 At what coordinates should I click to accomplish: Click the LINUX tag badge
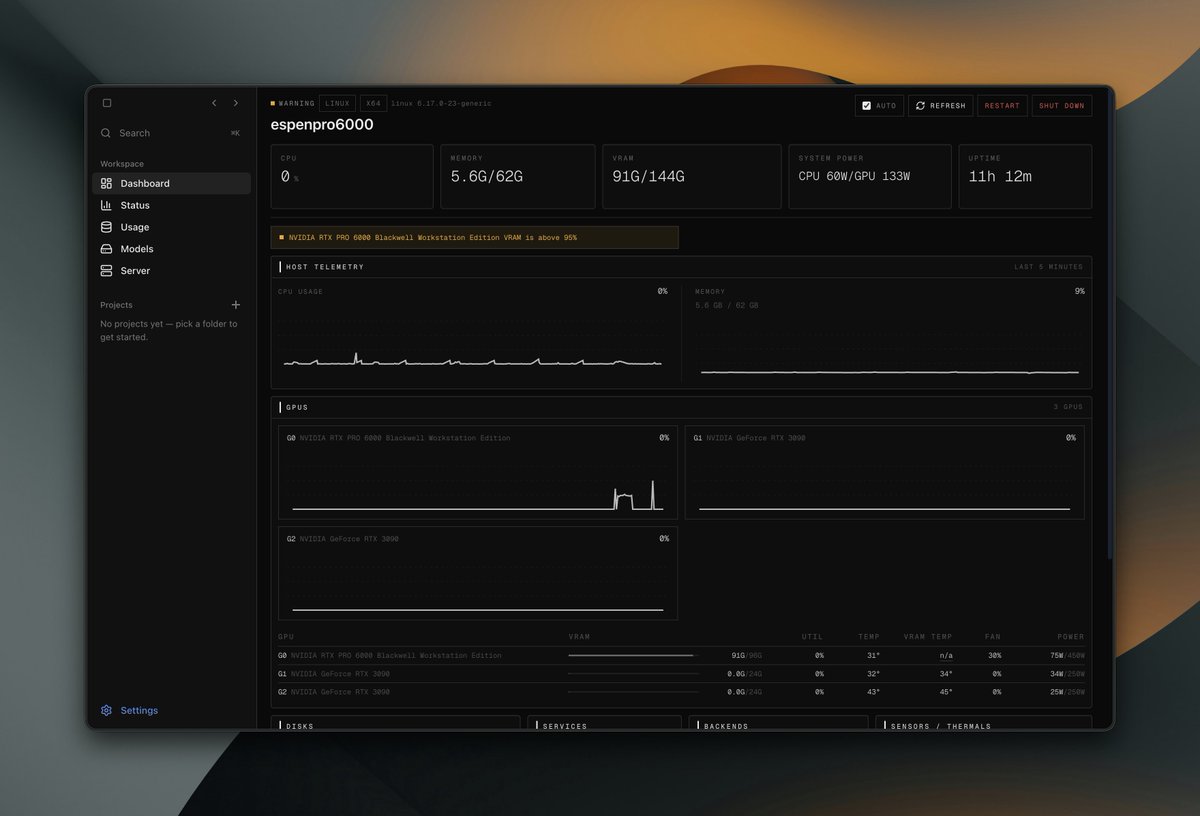pyautogui.click(x=337, y=103)
